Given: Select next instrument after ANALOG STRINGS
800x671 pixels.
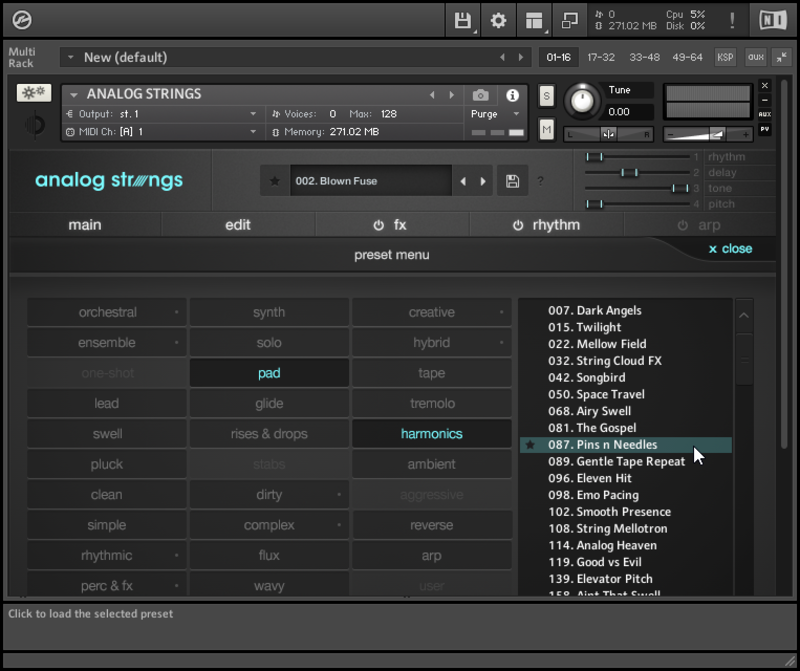Looking at the screenshot, I should pyautogui.click(x=452, y=95).
